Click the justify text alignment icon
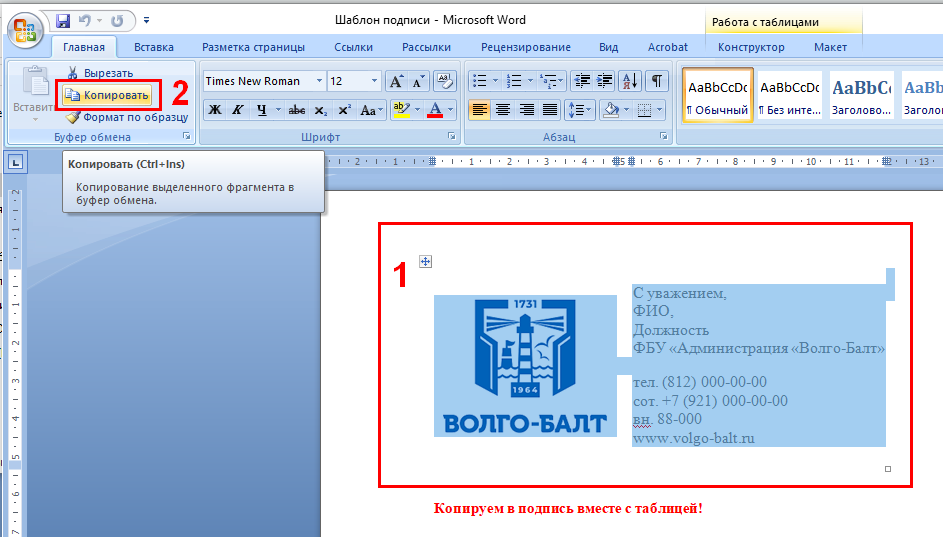 pyautogui.click(x=549, y=110)
